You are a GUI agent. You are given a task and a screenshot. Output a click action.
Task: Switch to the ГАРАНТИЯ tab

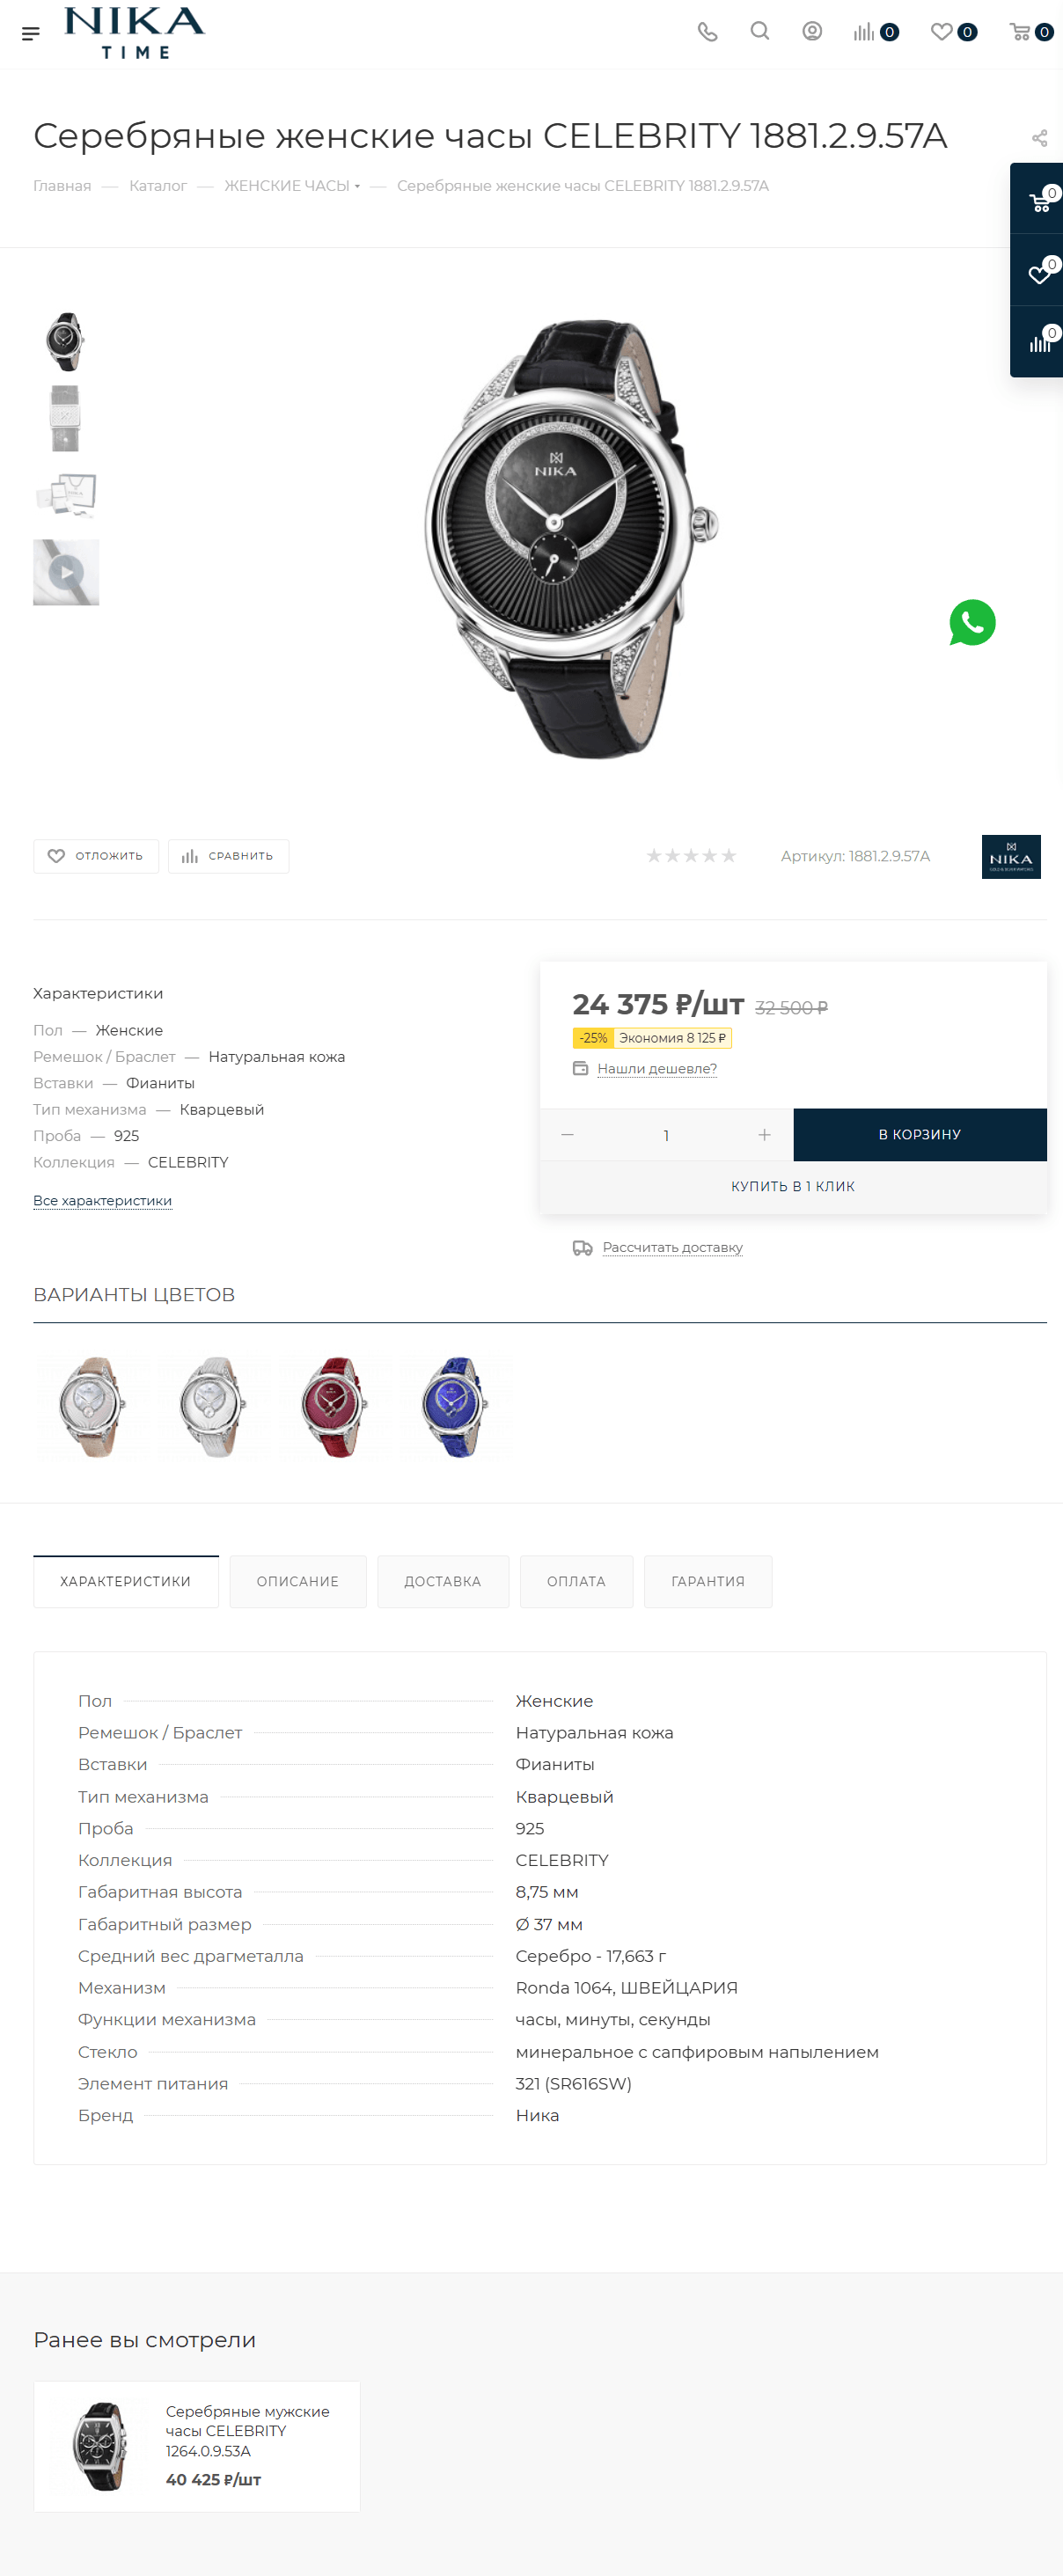[708, 1581]
